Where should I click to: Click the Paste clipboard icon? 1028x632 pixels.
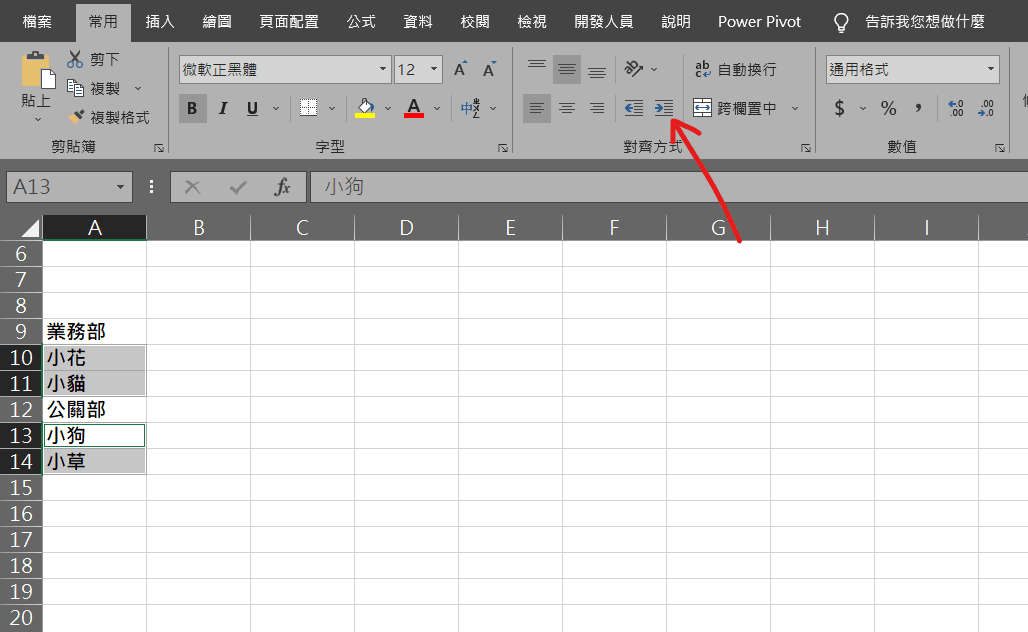[37, 69]
